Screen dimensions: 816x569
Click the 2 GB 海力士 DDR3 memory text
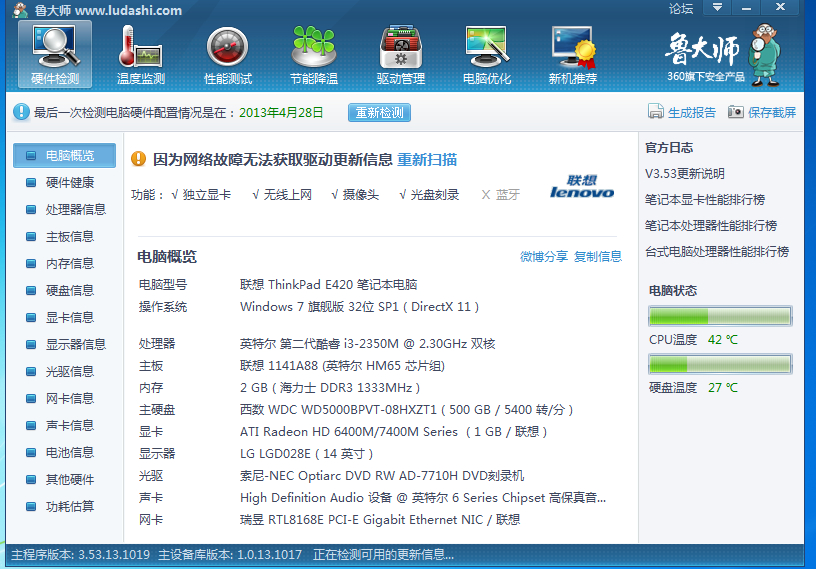pyautogui.click(x=330, y=387)
